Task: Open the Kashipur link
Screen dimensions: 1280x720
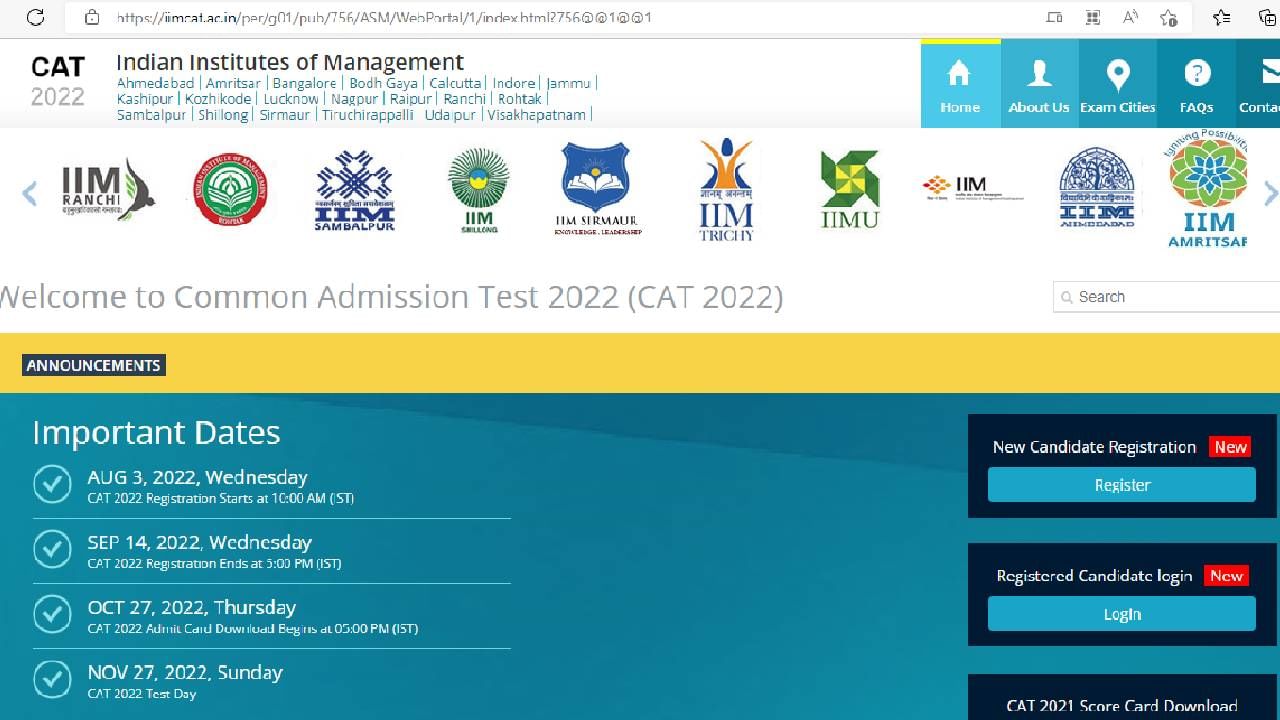Action: 145,99
